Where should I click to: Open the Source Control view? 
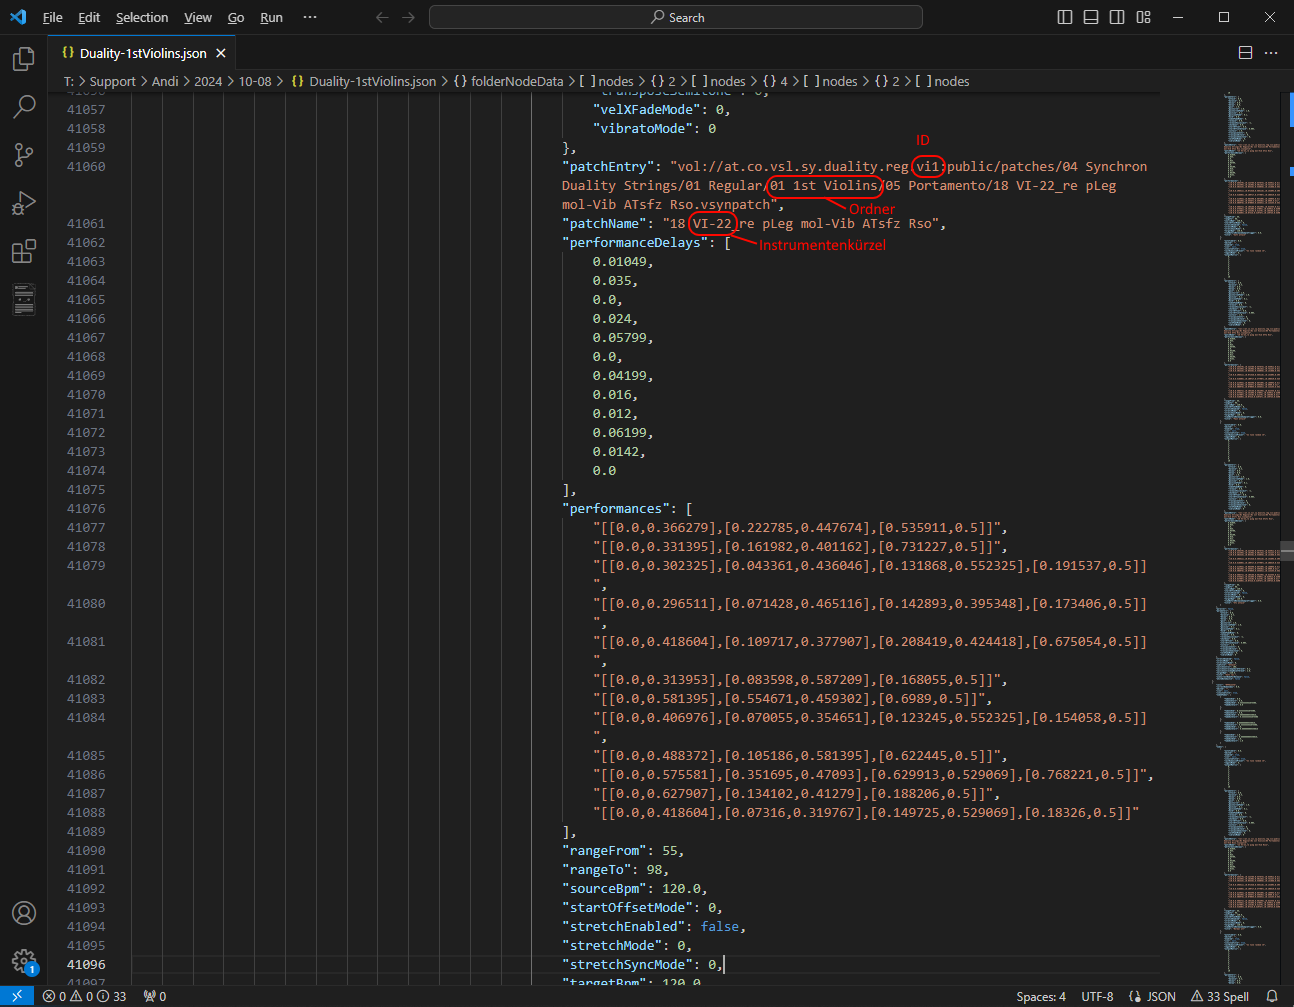24,155
